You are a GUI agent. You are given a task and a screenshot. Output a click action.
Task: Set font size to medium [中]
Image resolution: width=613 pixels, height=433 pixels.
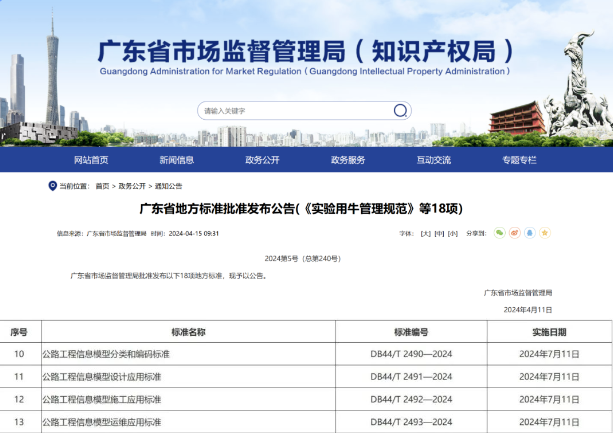tap(439, 233)
